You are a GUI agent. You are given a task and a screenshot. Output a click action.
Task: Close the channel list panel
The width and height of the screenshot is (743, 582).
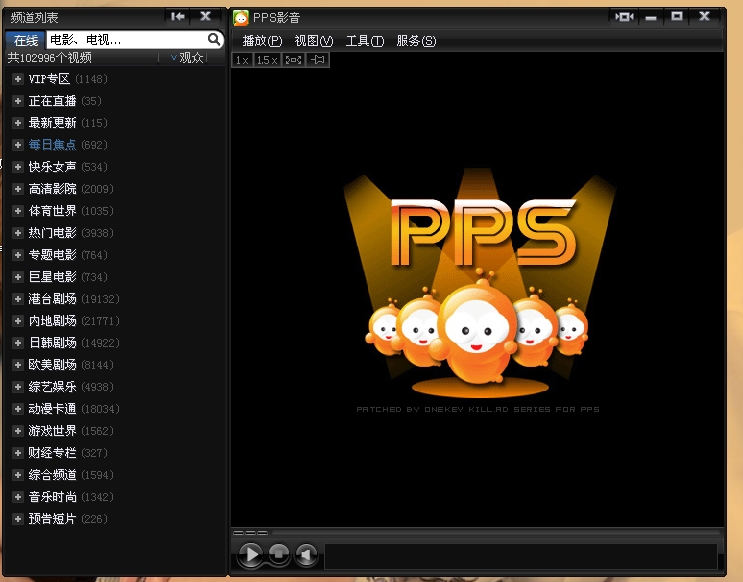[206, 17]
